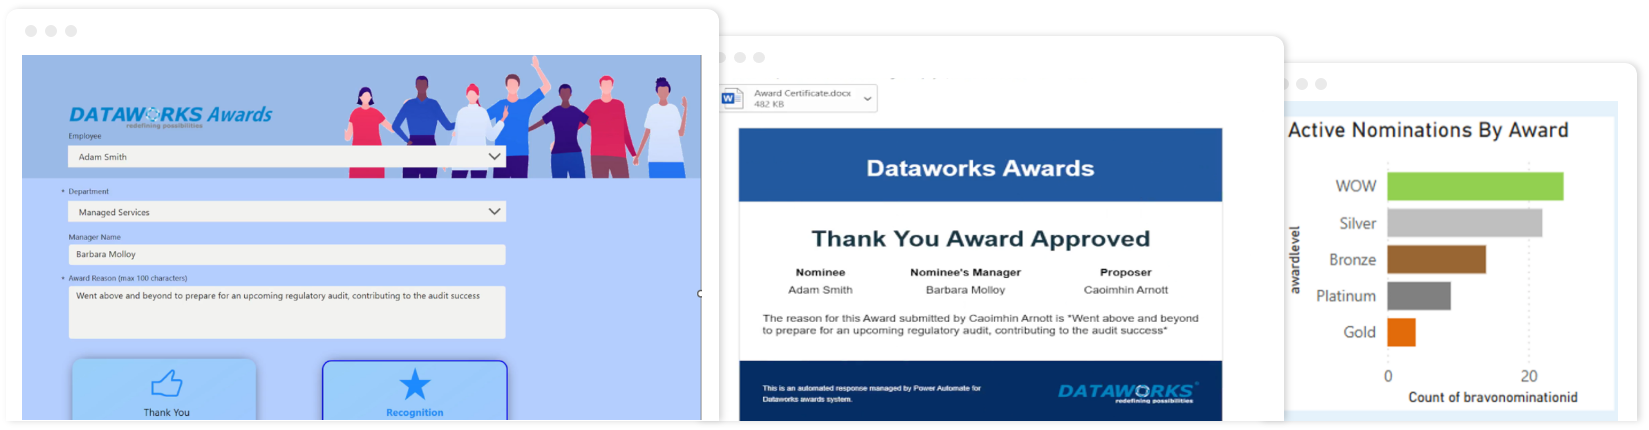Image resolution: width=1649 pixels, height=430 pixels.
Task: Click the Silver bar in nominations chart
Action: pyautogui.click(x=1464, y=223)
